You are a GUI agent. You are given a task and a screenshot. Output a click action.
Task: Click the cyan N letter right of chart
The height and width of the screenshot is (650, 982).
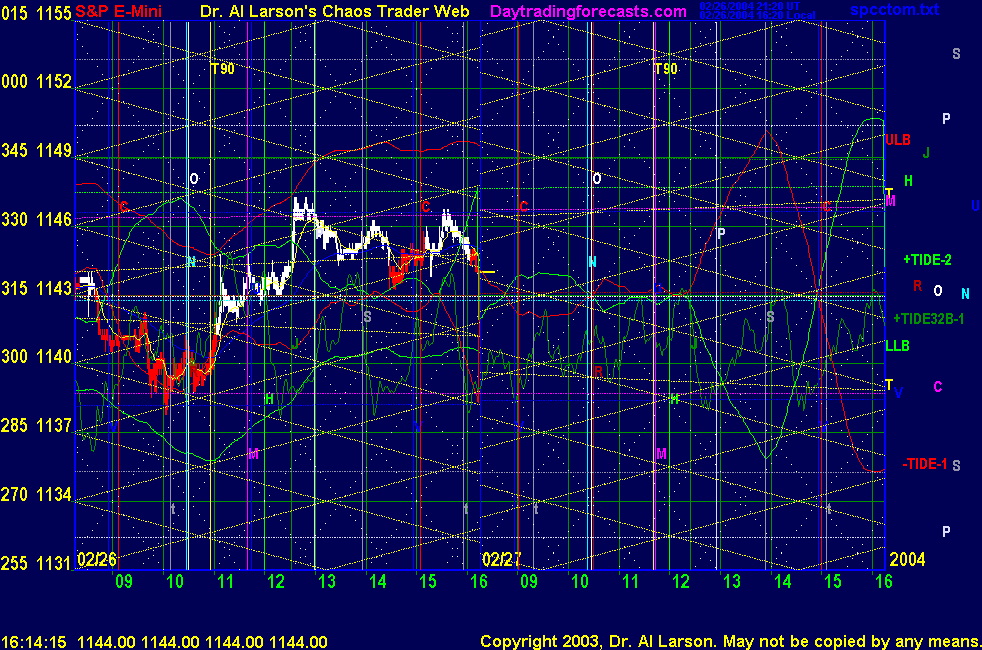(966, 294)
